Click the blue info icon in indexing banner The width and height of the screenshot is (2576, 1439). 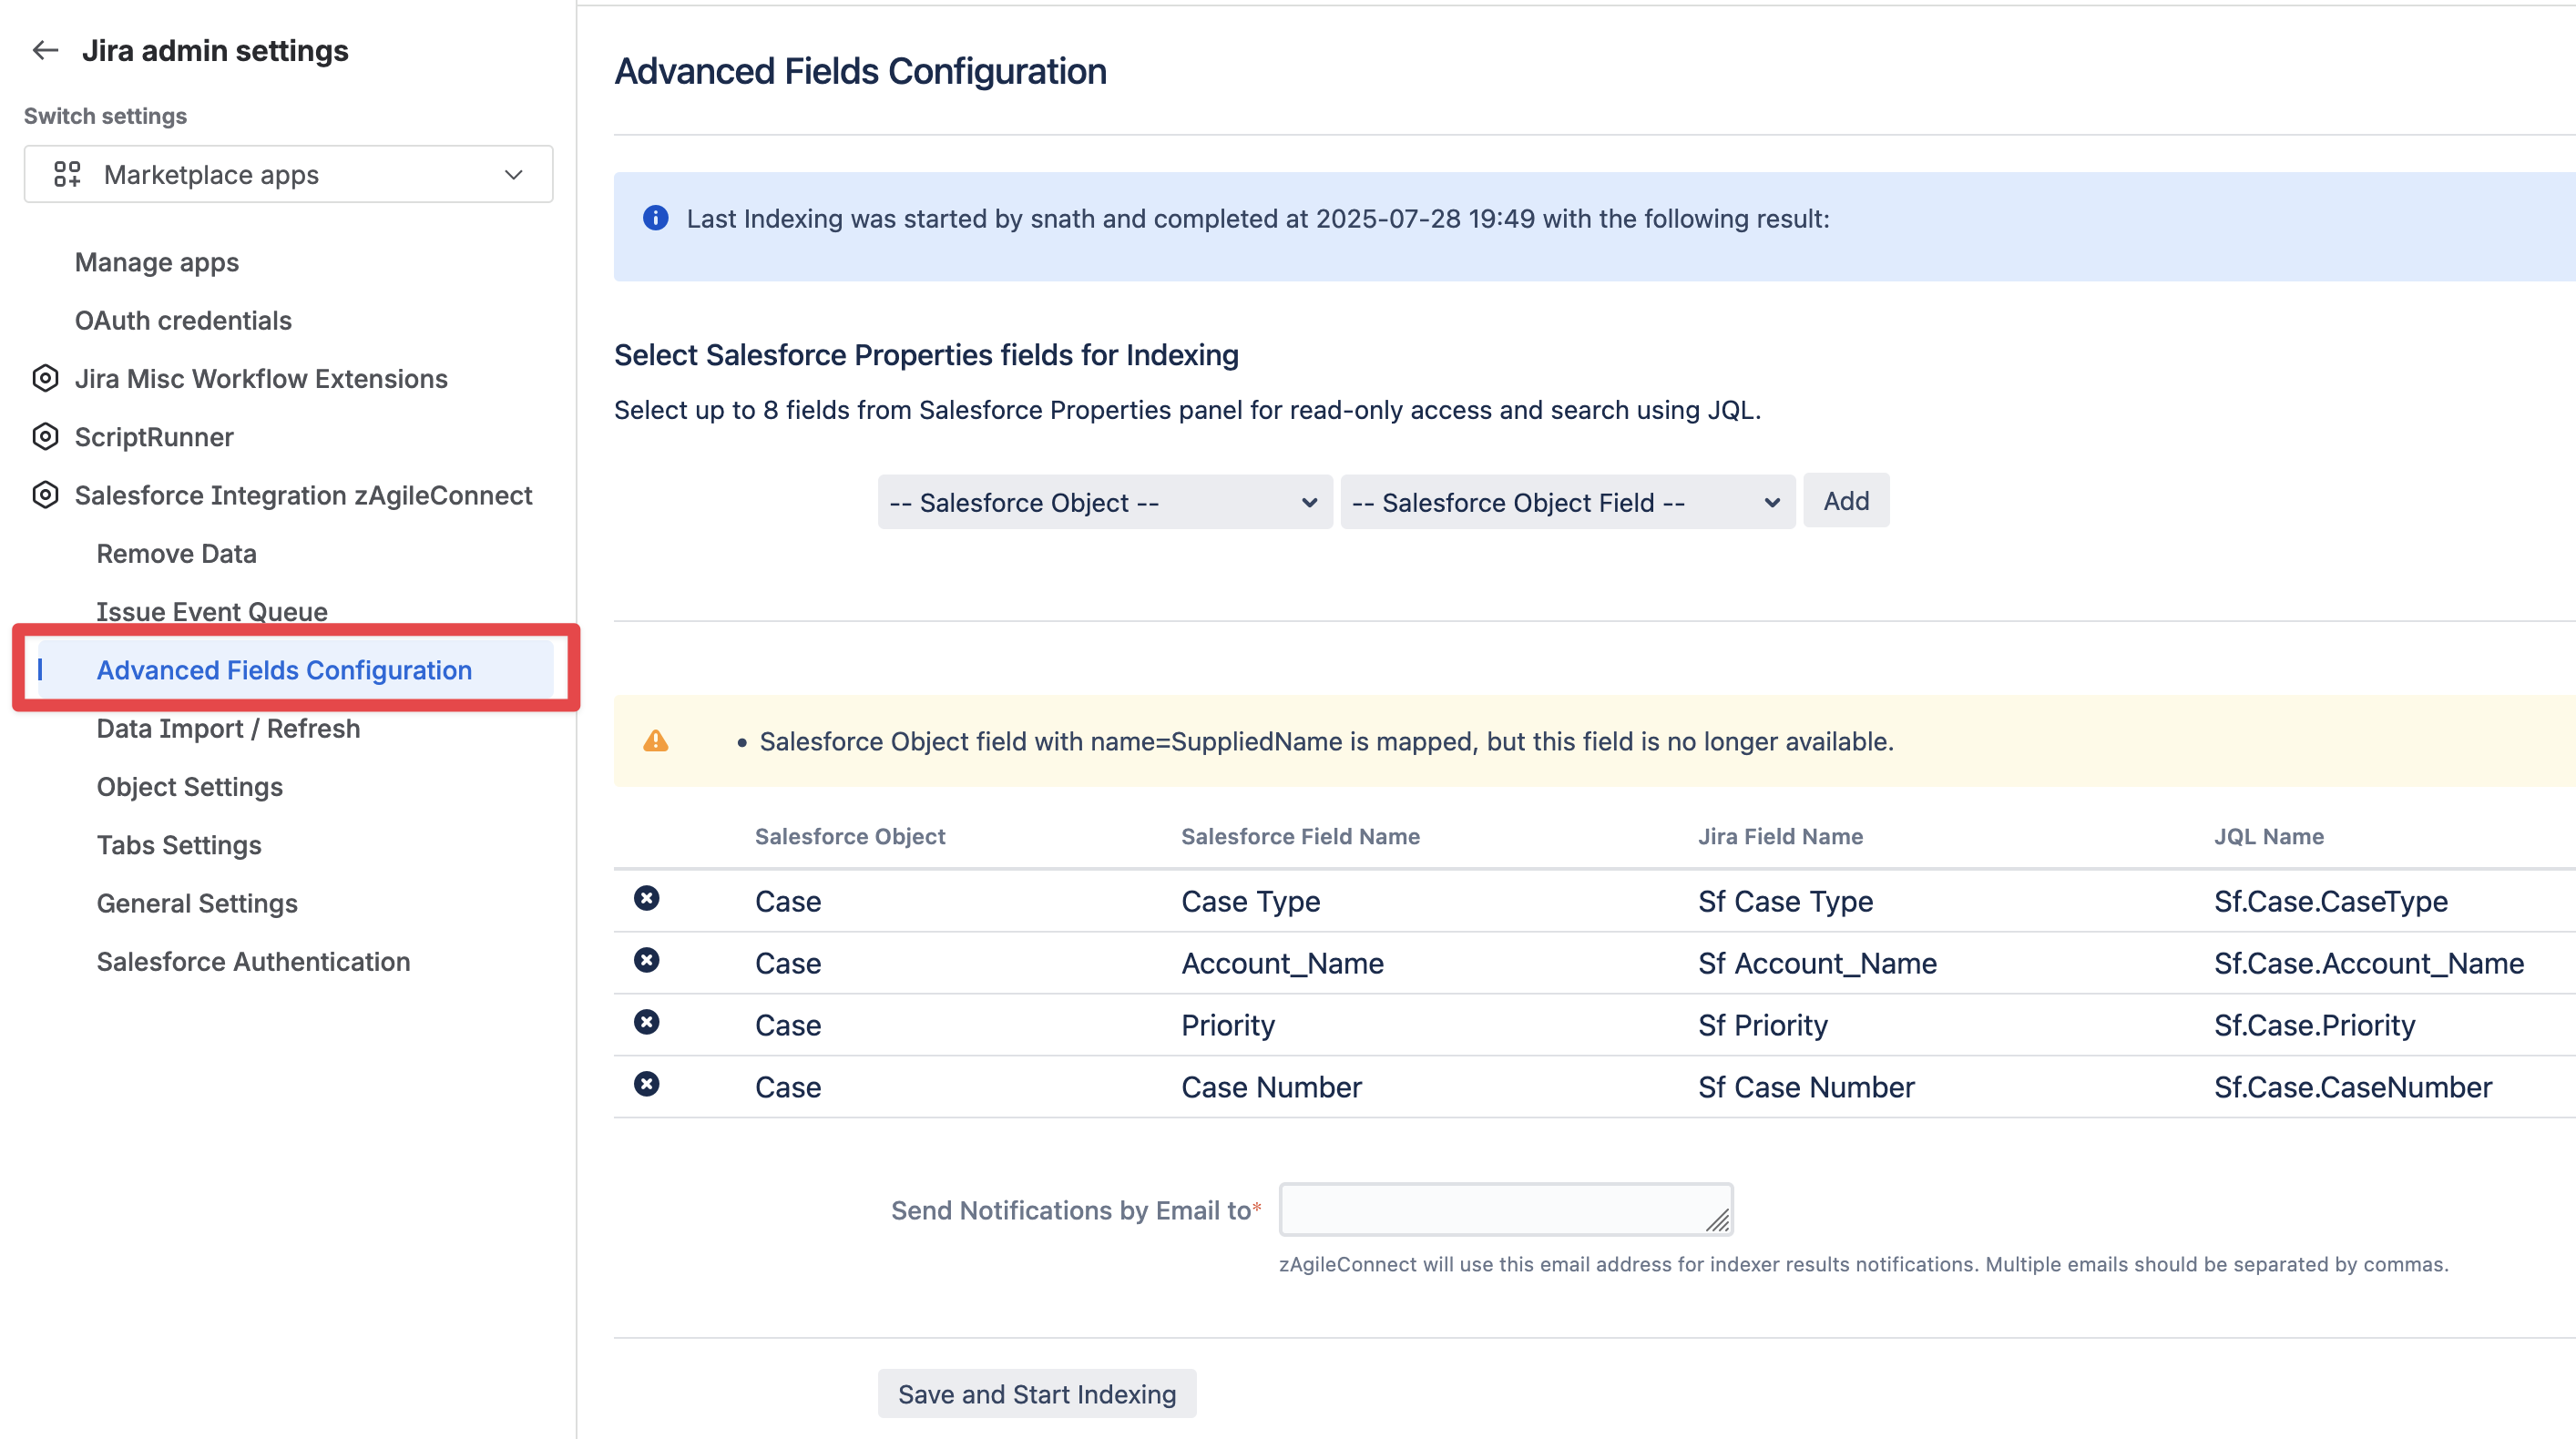coord(655,218)
